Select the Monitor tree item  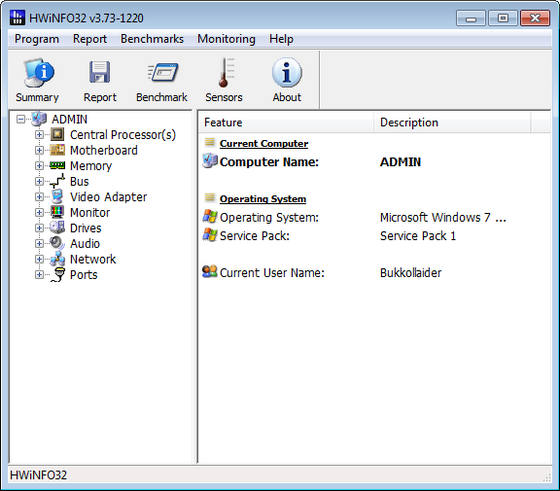pyautogui.click(x=90, y=213)
